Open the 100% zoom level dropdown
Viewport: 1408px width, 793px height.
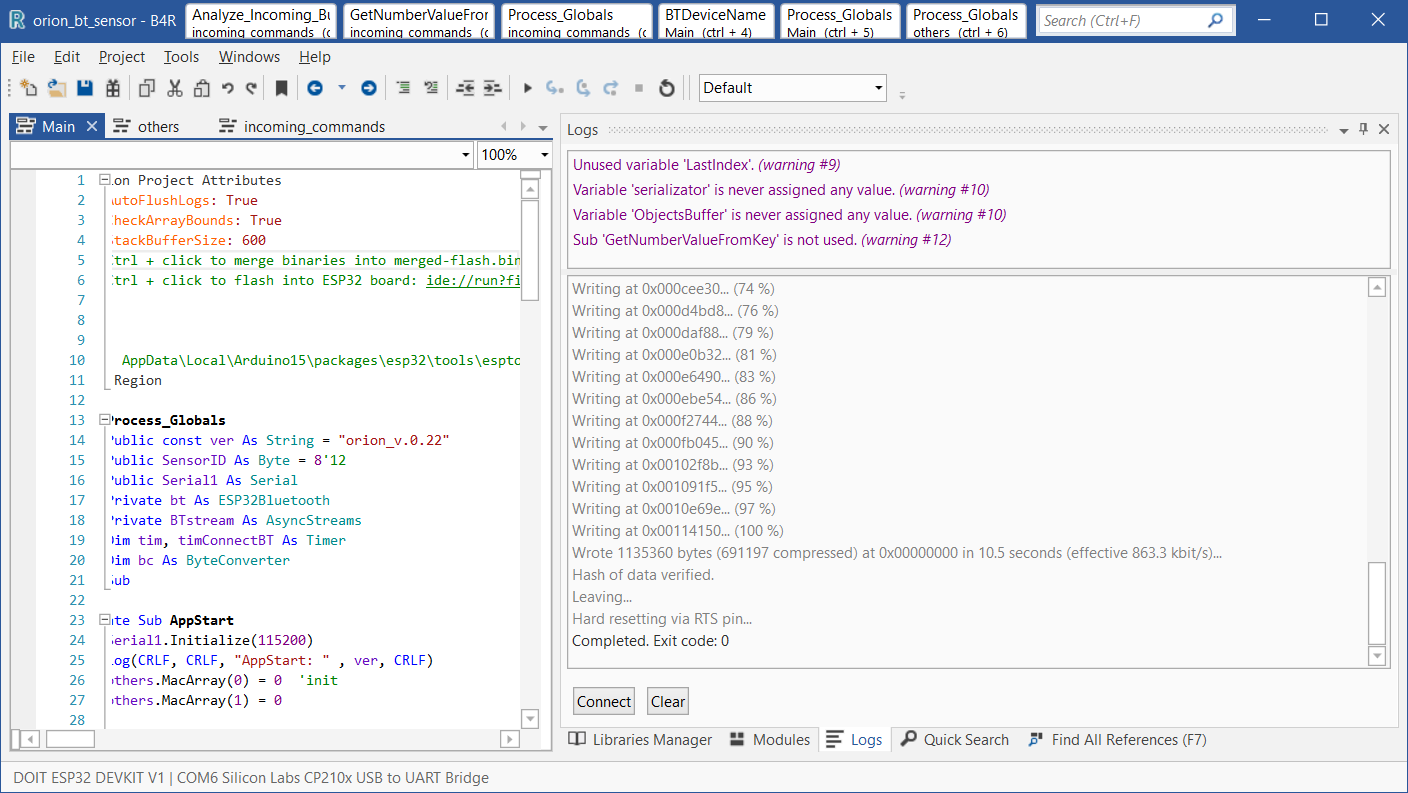515,155
